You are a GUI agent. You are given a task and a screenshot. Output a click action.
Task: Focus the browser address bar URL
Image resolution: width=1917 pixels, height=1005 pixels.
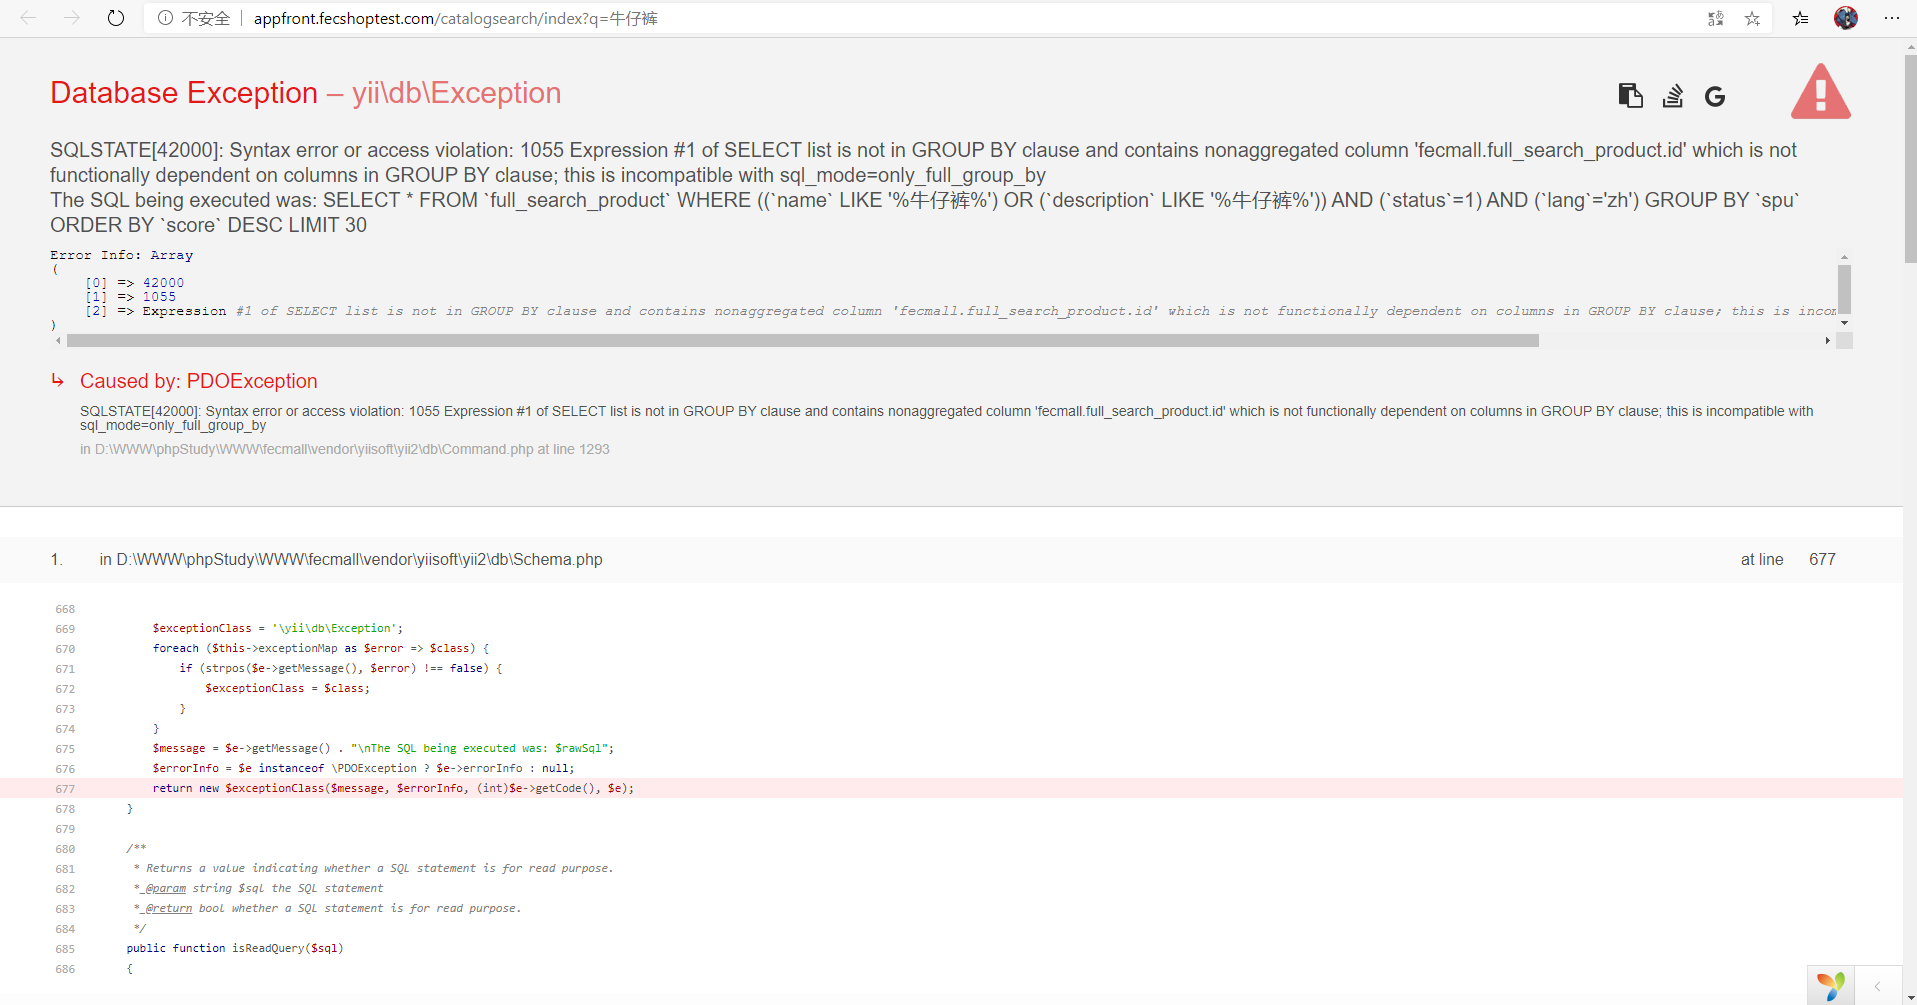click(455, 19)
